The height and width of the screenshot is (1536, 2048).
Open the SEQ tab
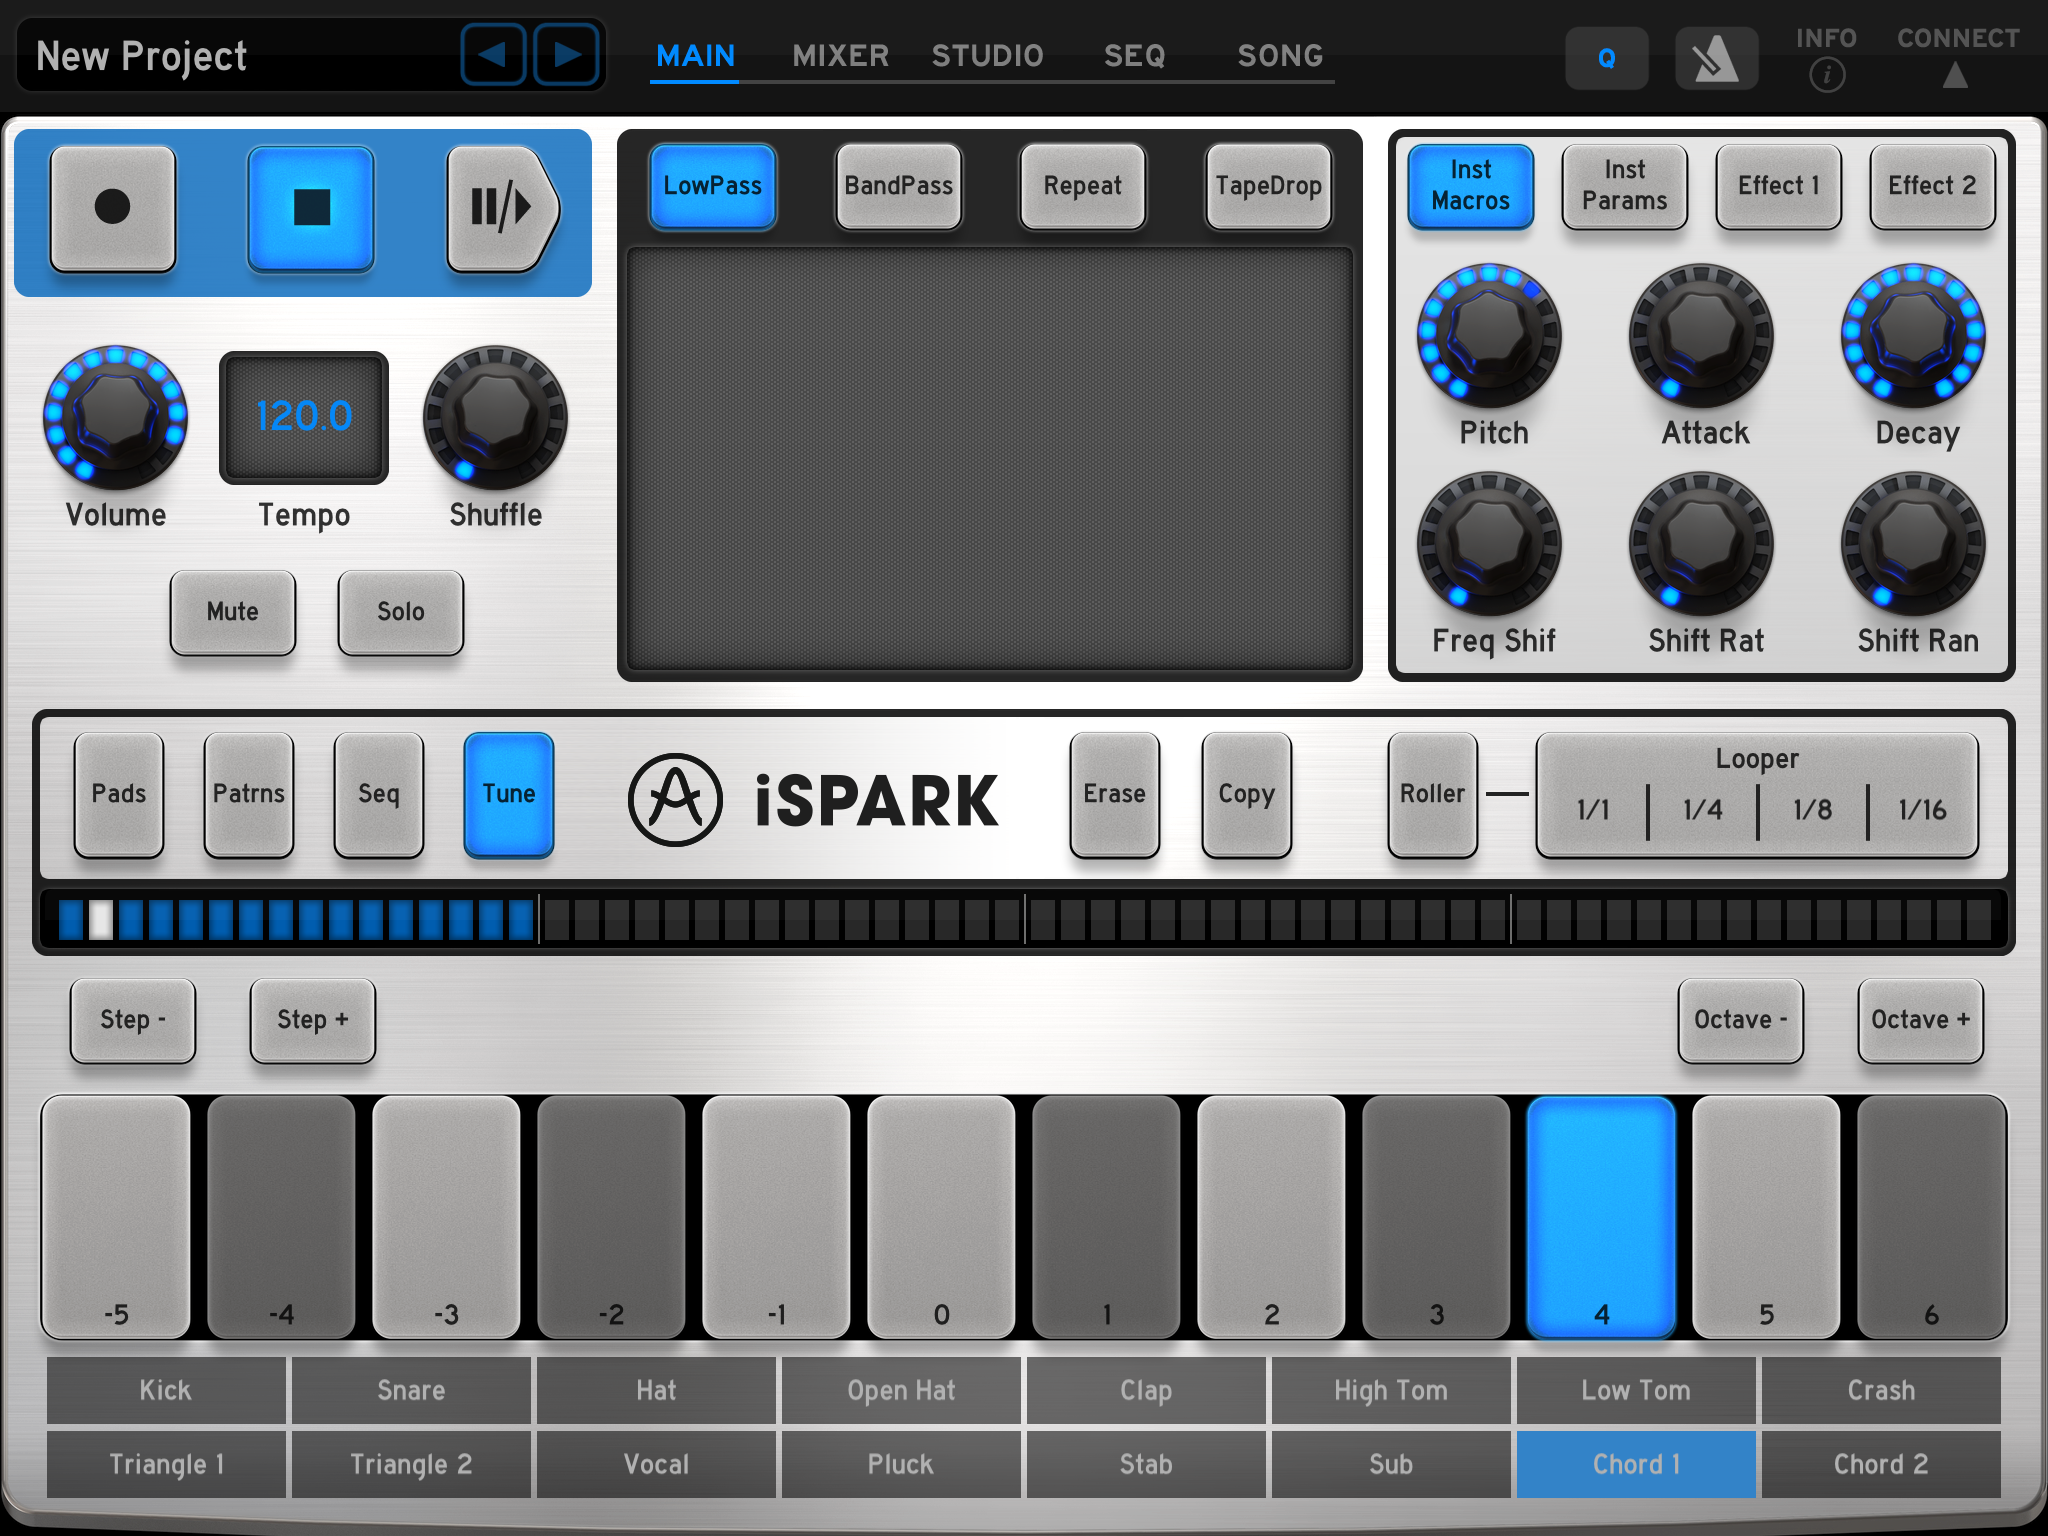(x=1134, y=56)
